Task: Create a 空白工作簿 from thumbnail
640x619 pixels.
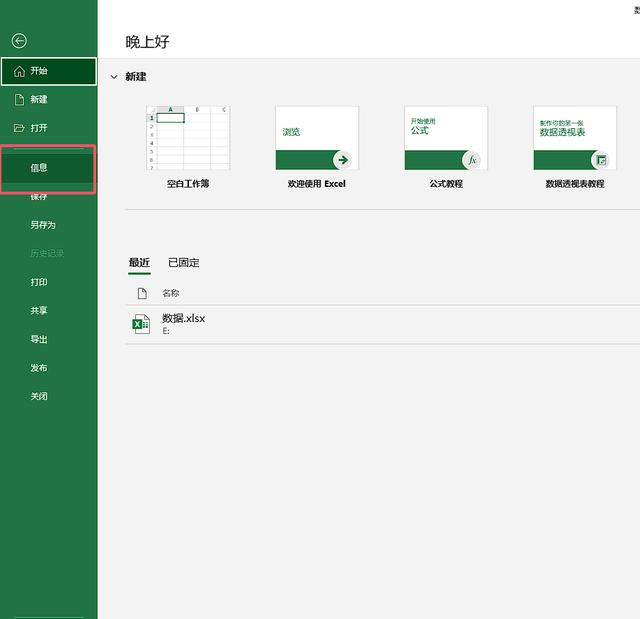Action: tap(188, 138)
